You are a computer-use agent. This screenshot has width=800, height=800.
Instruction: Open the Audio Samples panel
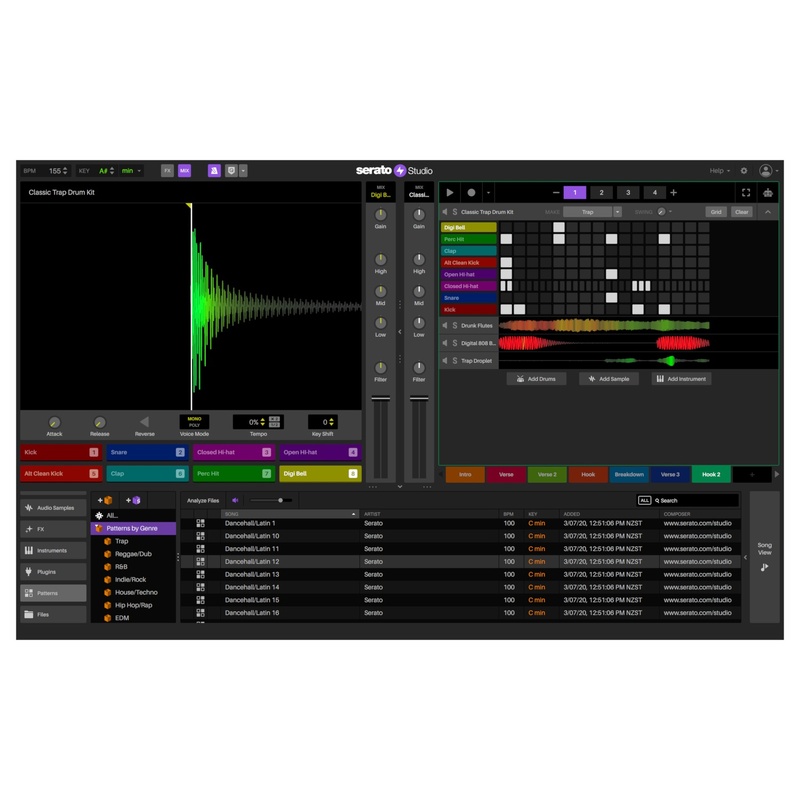[x=53, y=508]
